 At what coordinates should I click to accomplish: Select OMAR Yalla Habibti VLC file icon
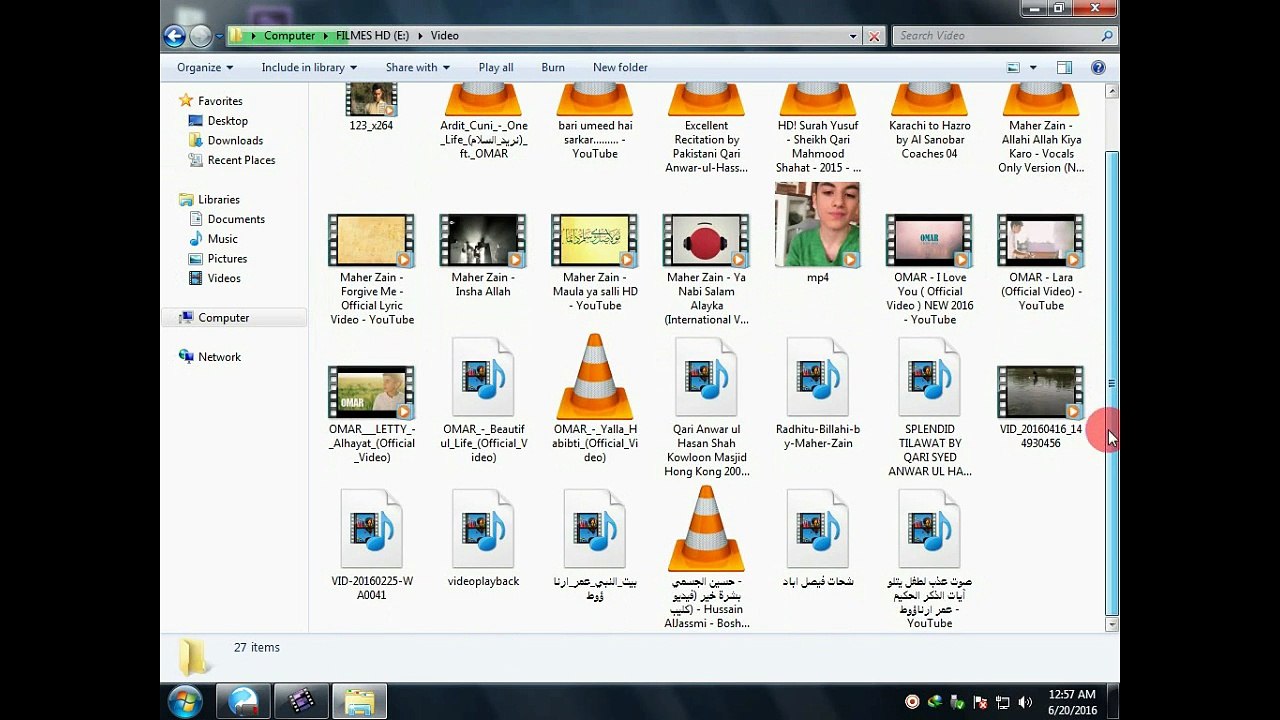pyautogui.click(x=595, y=377)
